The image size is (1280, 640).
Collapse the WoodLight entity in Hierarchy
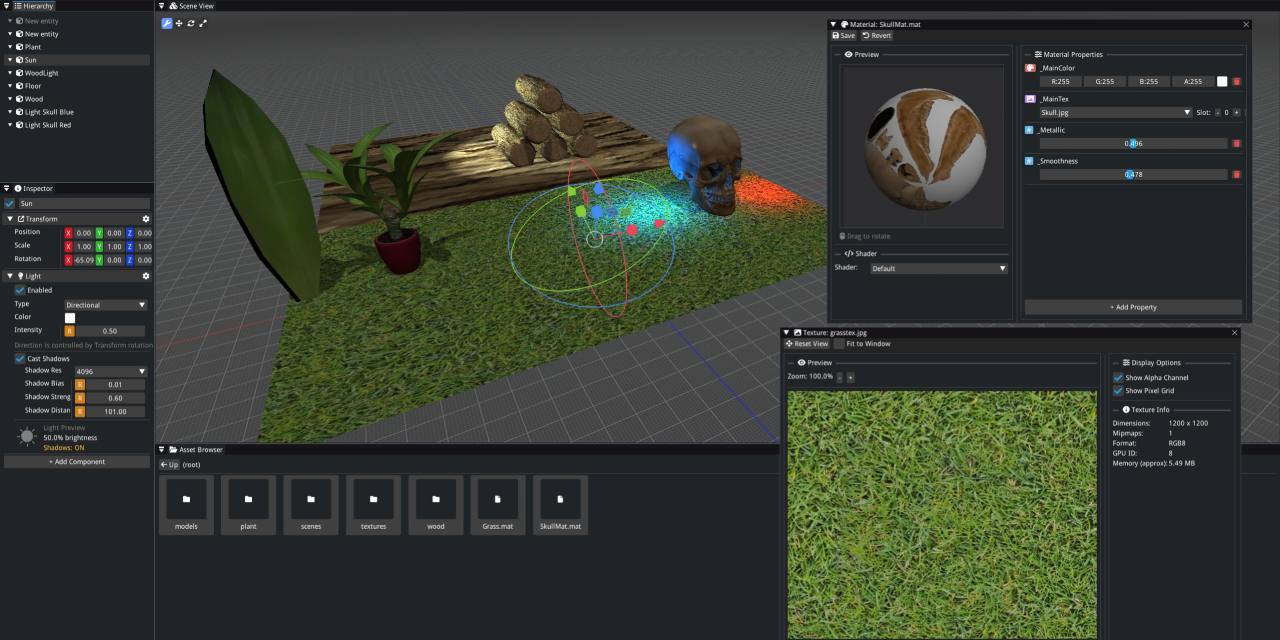(10, 73)
